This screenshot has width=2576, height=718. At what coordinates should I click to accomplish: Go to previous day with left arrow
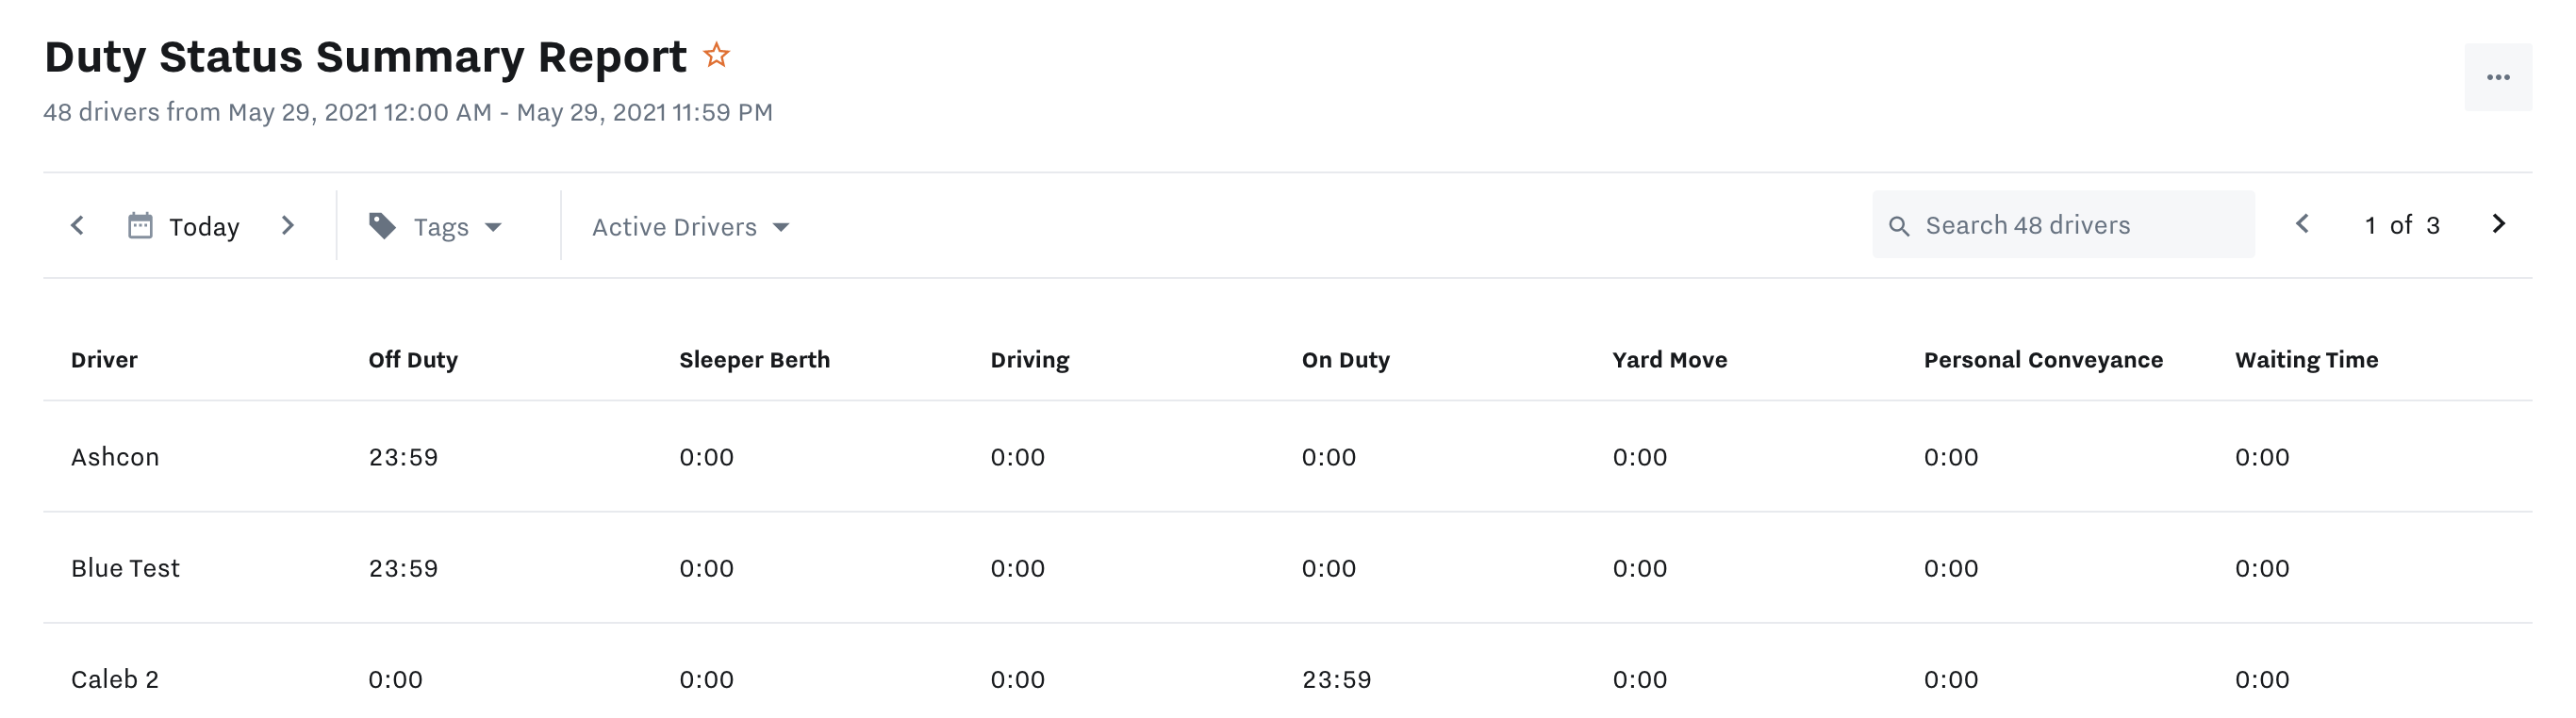point(78,225)
